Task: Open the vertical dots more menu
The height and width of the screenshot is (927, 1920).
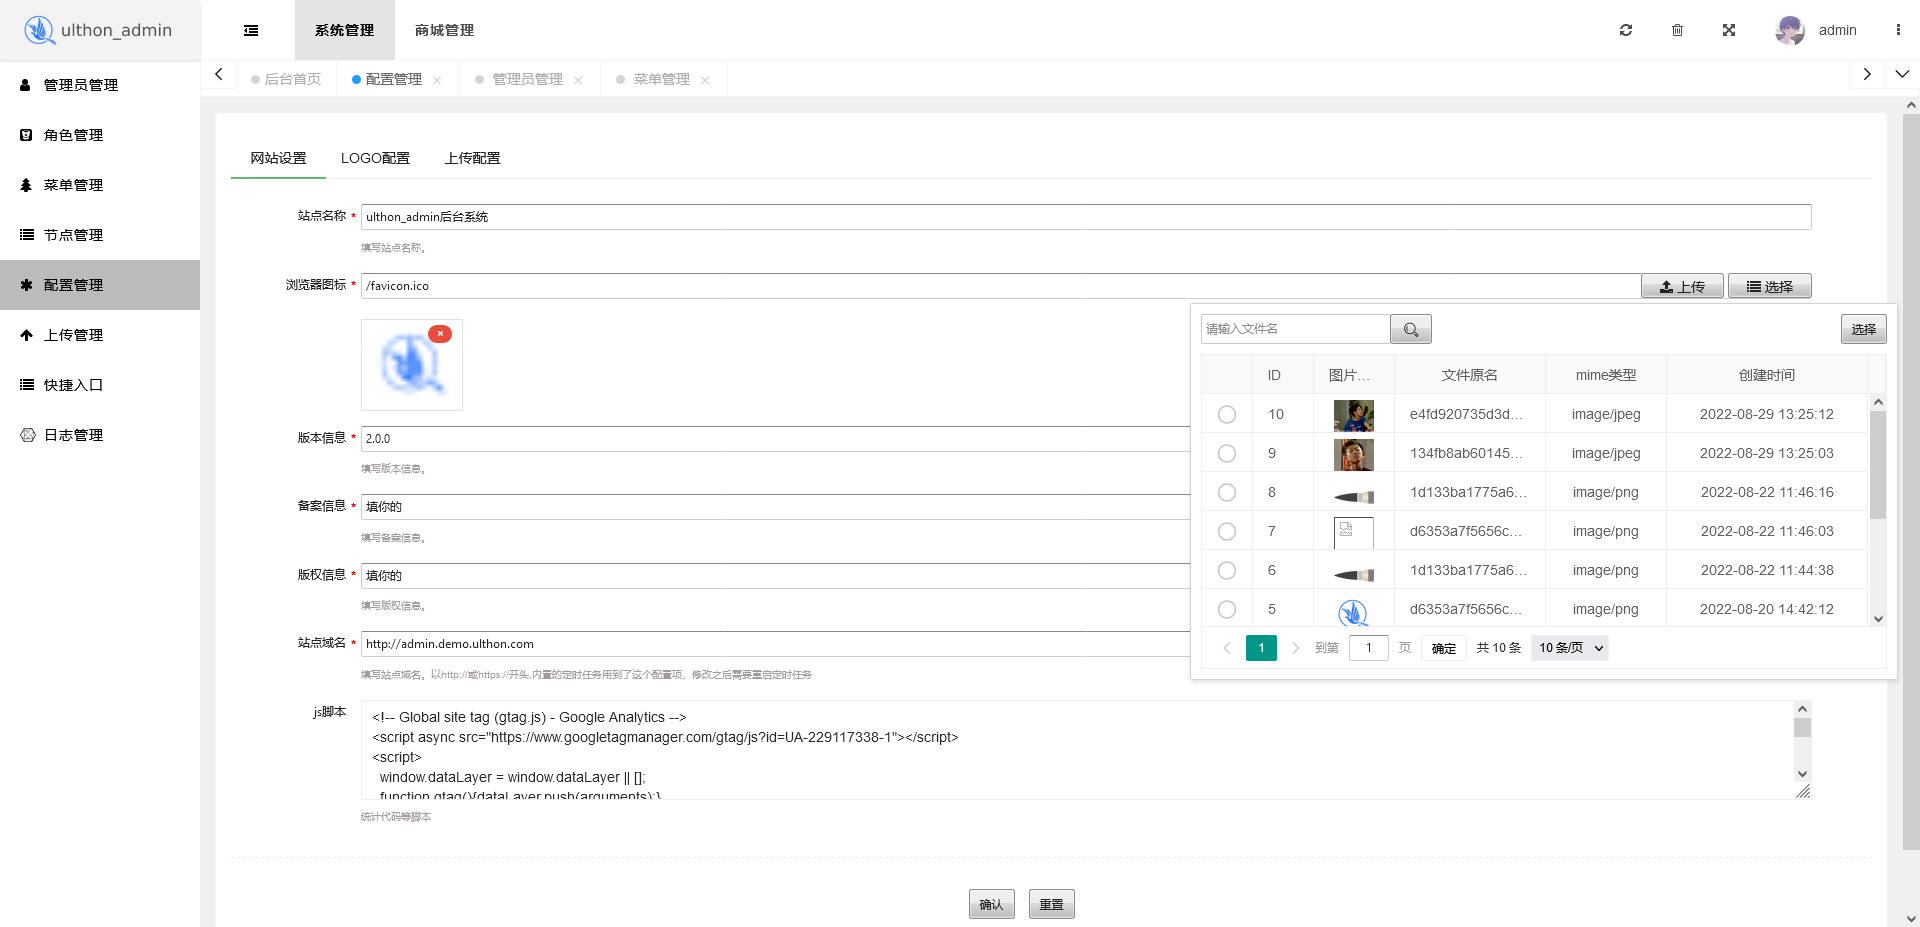Action: coord(1898,30)
